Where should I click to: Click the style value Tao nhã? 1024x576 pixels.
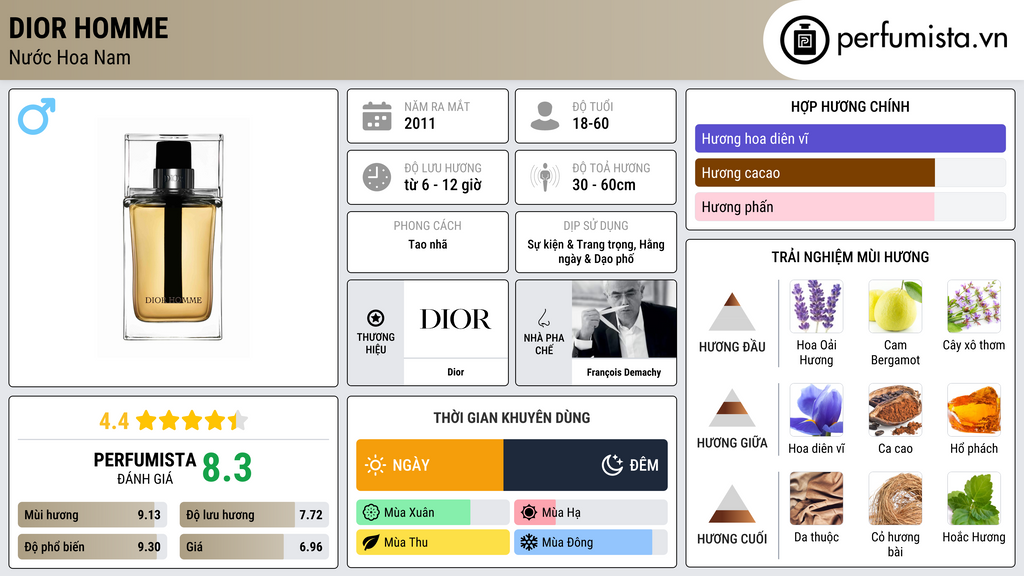coord(428,244)
